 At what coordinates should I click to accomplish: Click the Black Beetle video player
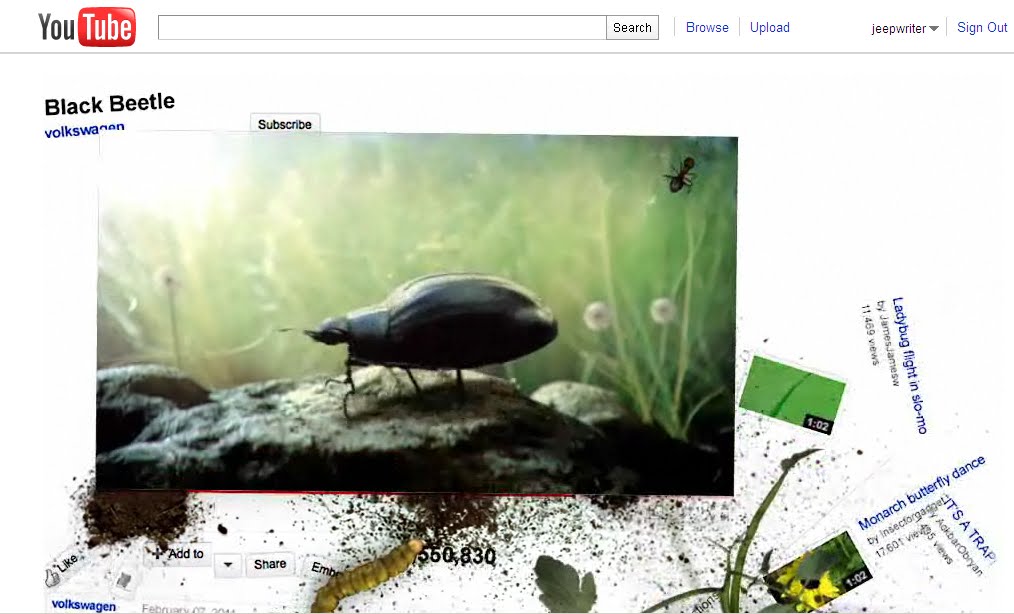(416, 314)
